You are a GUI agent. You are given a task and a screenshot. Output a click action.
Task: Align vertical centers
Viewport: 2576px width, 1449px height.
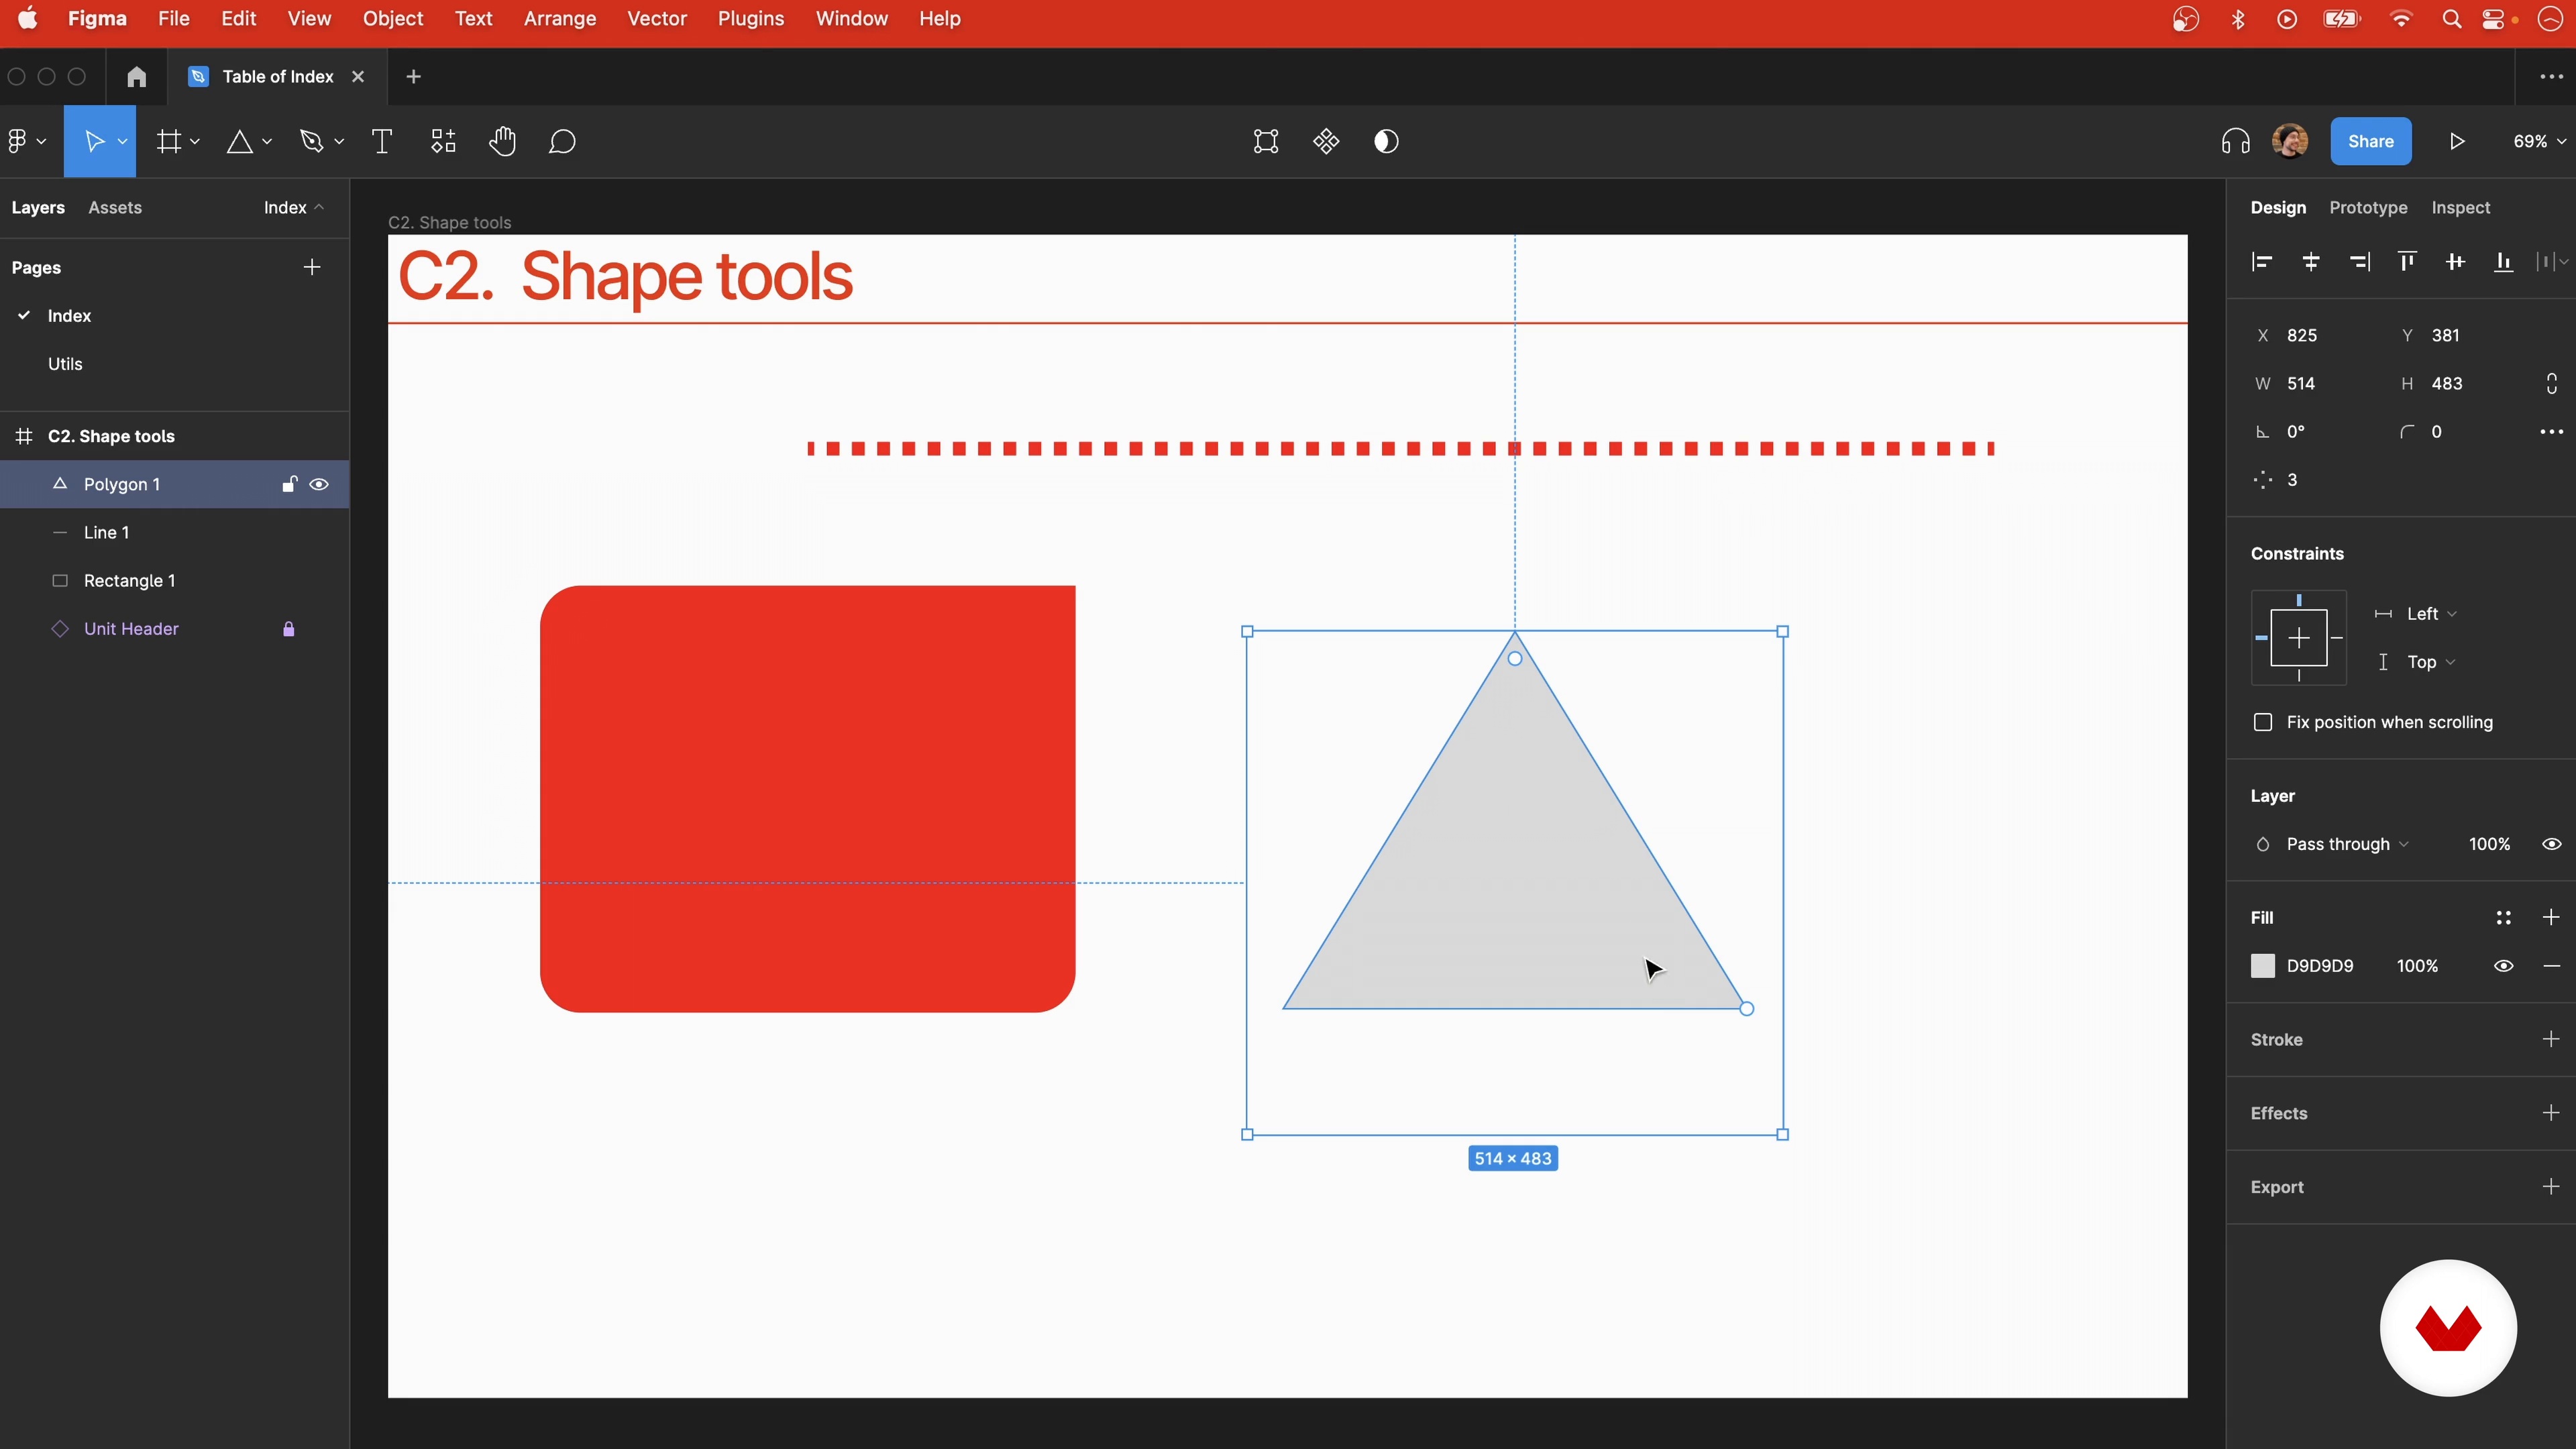point(2455,262)
